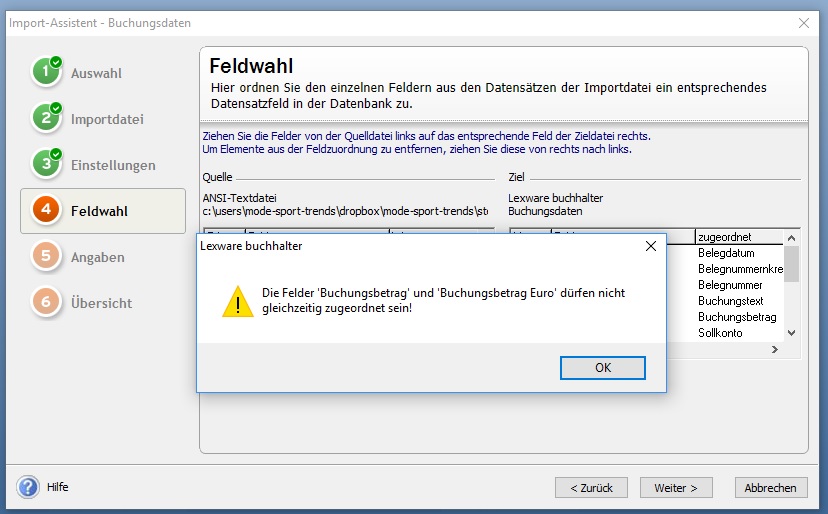The image size is (828, 514).
Task: Click the yellow warning triangle icon
Action: tap(237, 301)
